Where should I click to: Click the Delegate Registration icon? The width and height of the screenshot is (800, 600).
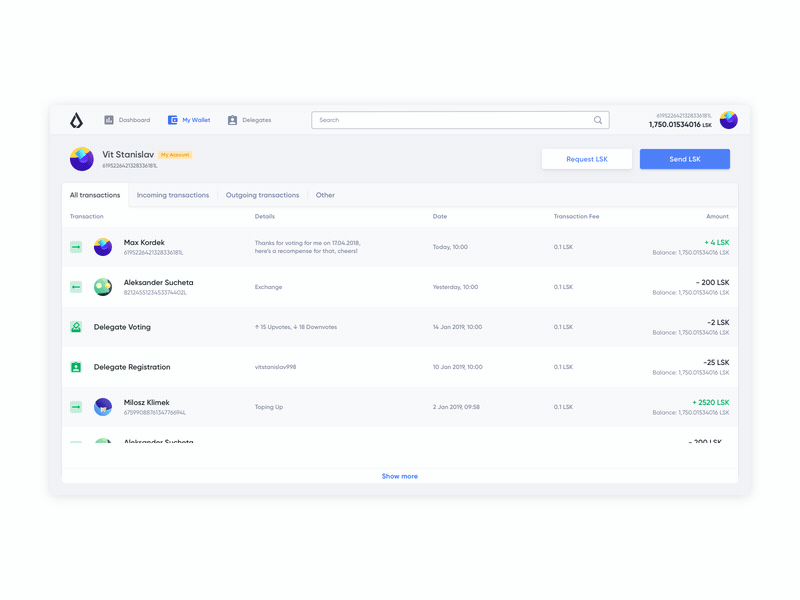tap(76, 367)
